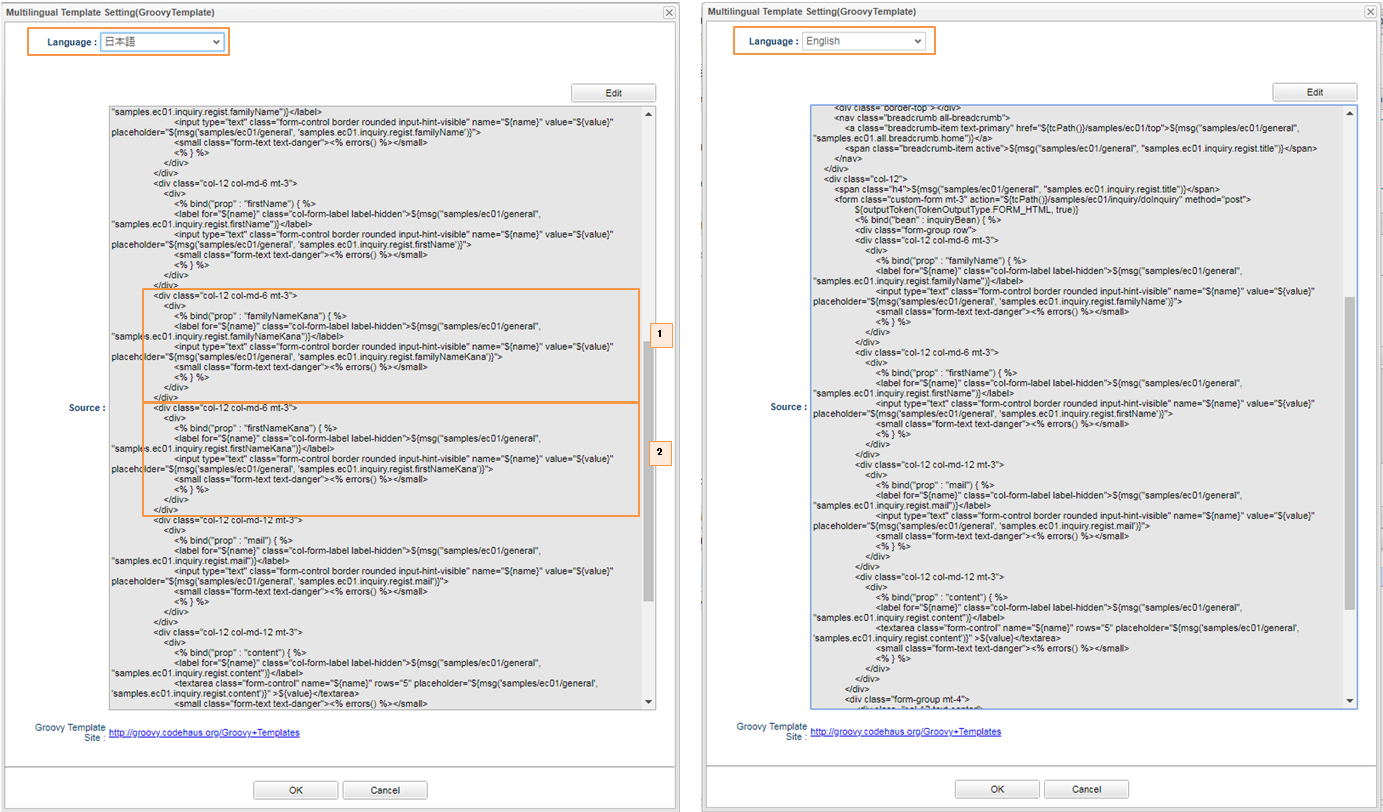Open the Language dropdown showing English

(x=864, y=41)
